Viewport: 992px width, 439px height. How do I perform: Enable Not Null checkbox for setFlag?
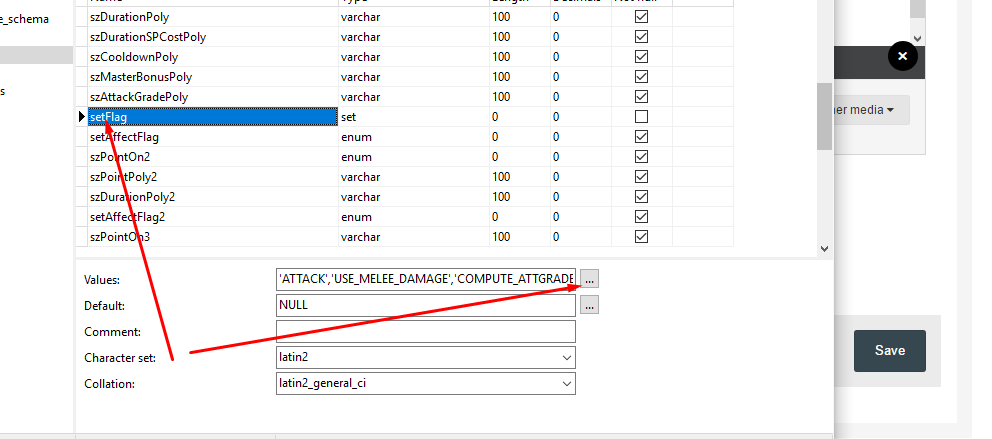641,117
